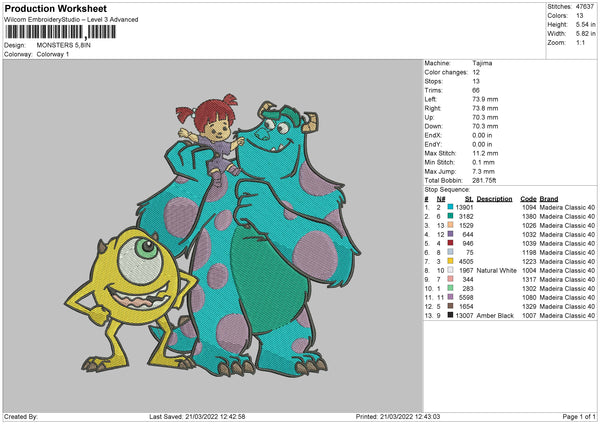Click the Machine value 'Tajima'
600x424 pixels.
click(482, 63)
